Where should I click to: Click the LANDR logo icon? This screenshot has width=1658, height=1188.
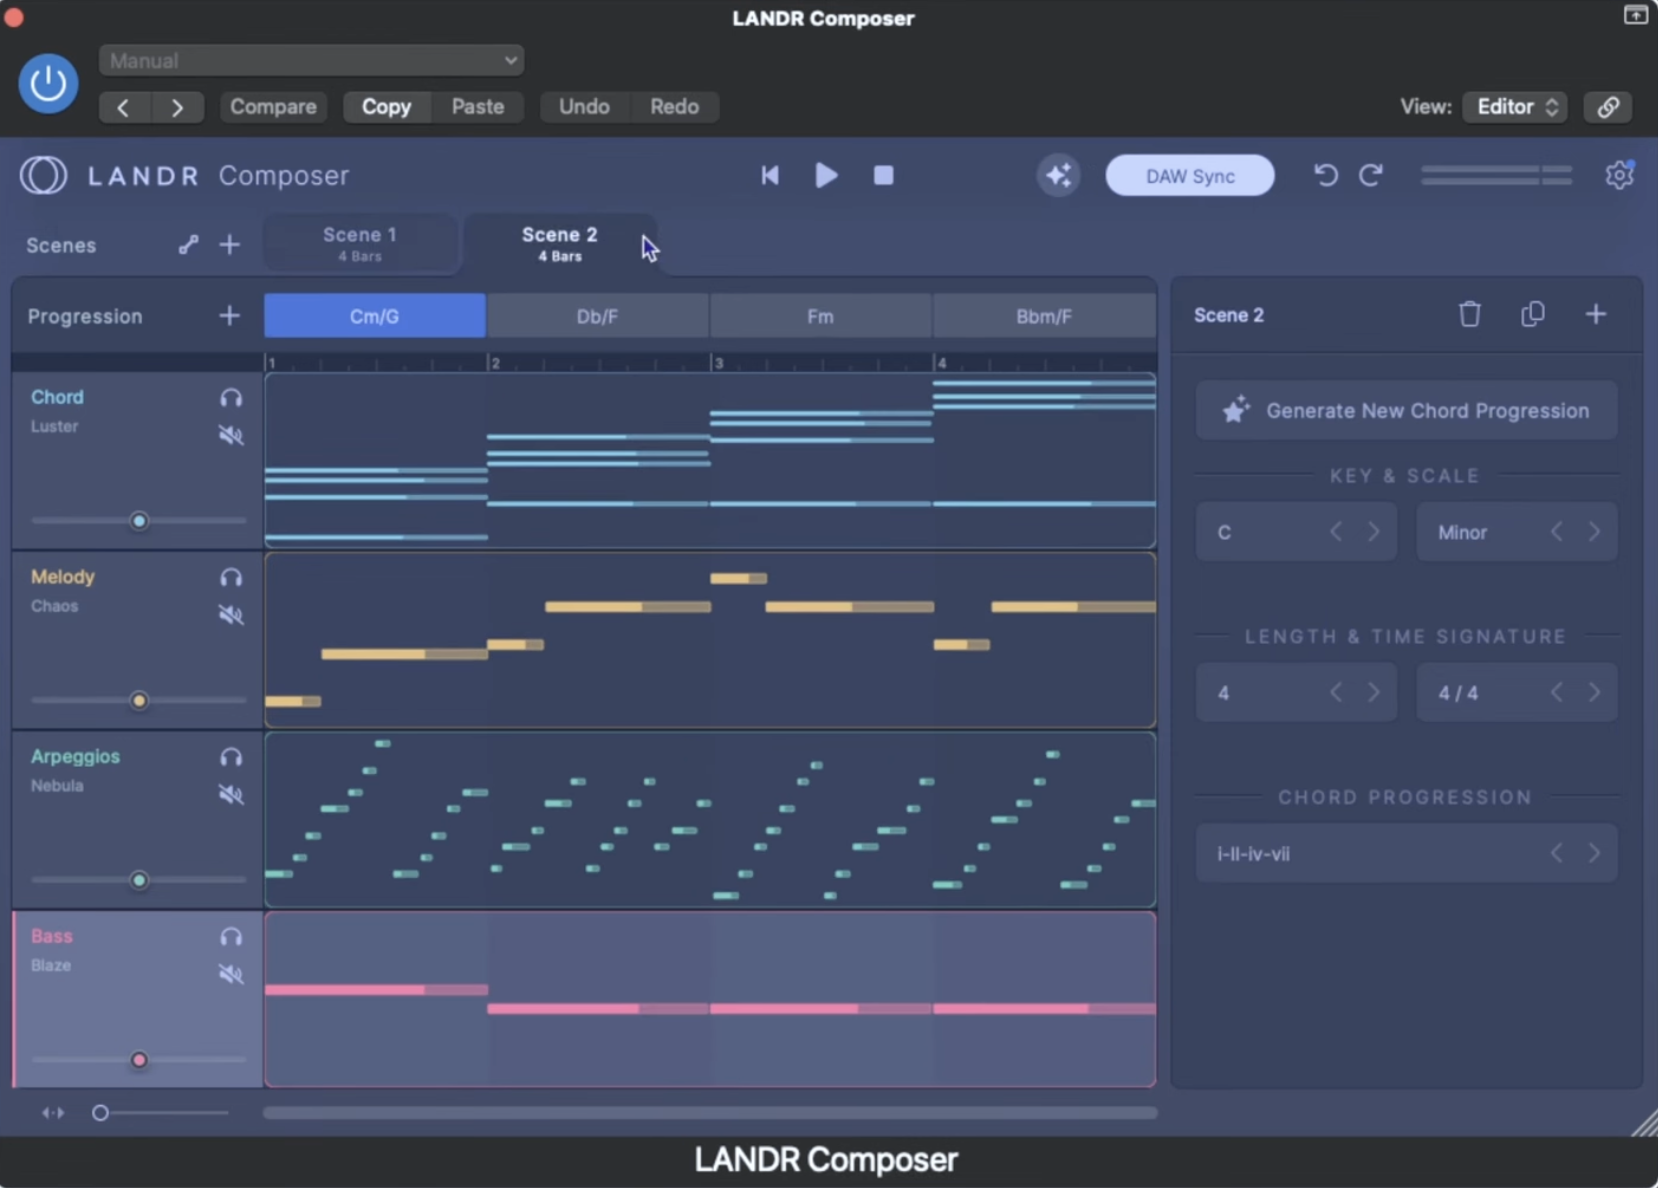coord(44,175)
